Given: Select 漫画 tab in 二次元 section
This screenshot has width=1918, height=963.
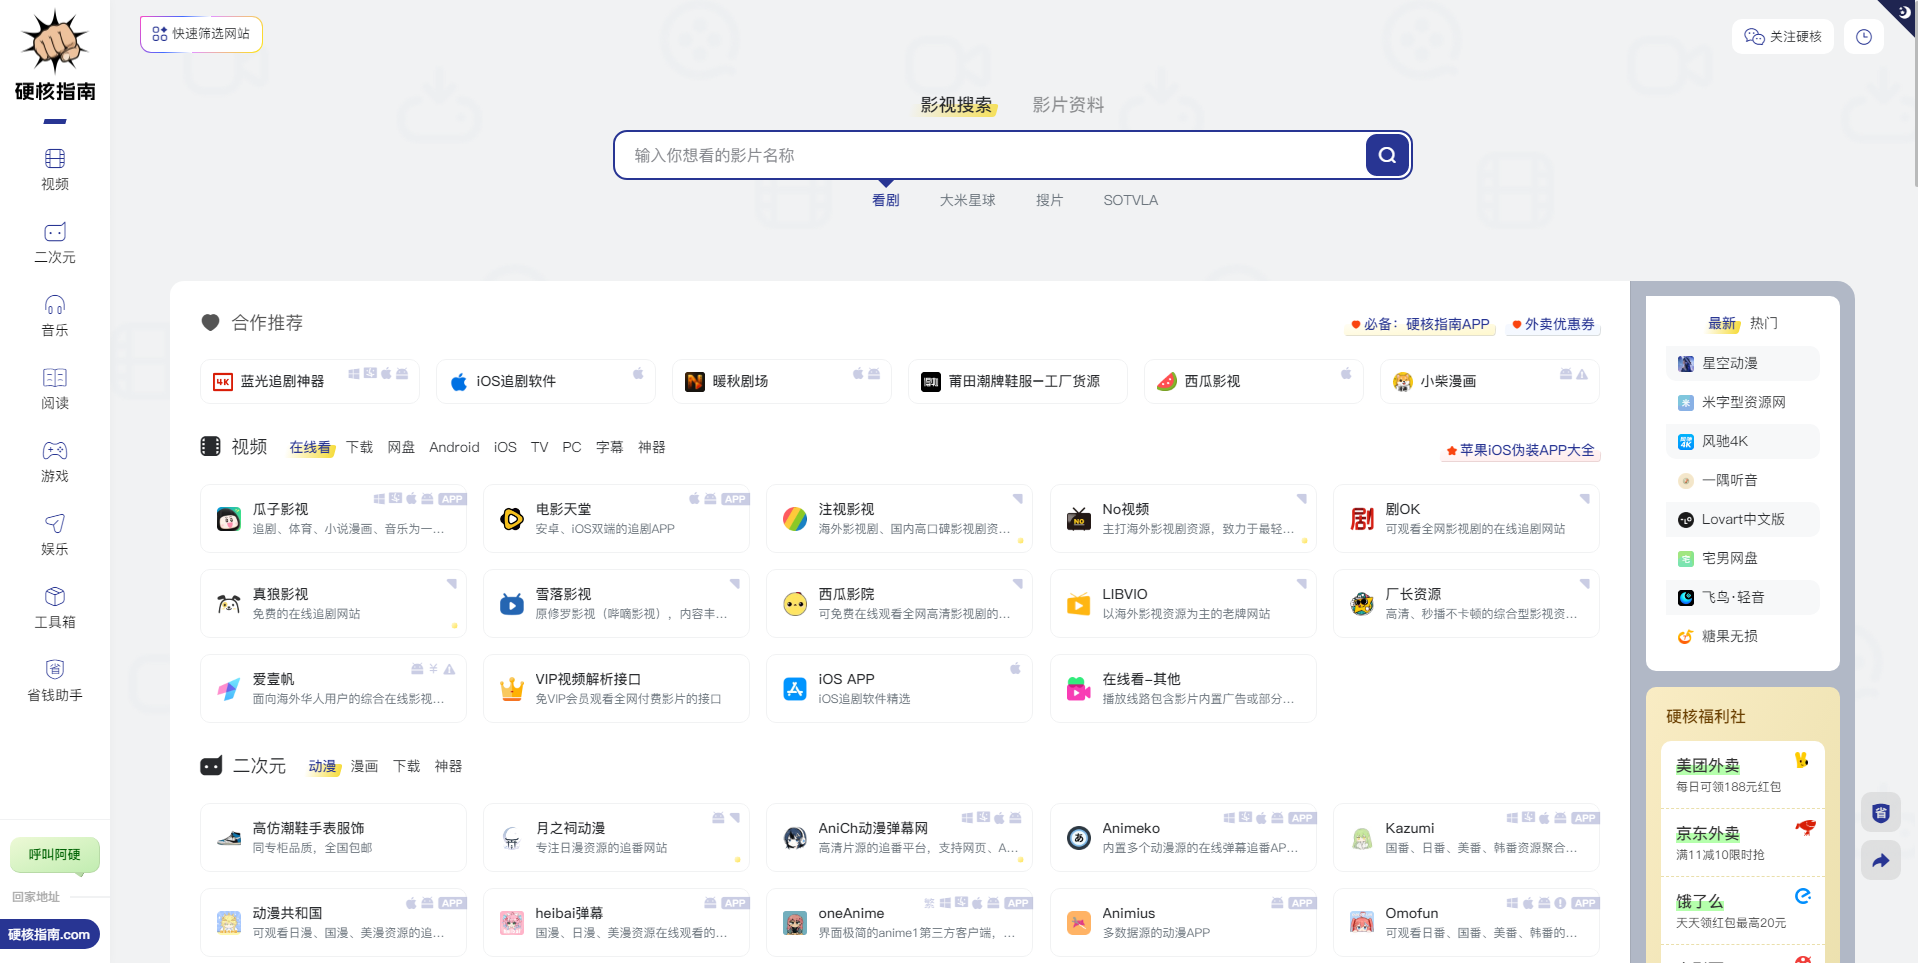Looking at the screenshot, I should coord(364,766).
